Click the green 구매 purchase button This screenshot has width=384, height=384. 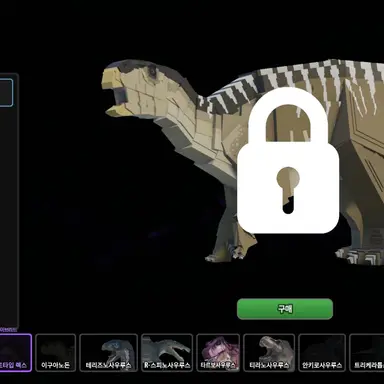(285, 309)
